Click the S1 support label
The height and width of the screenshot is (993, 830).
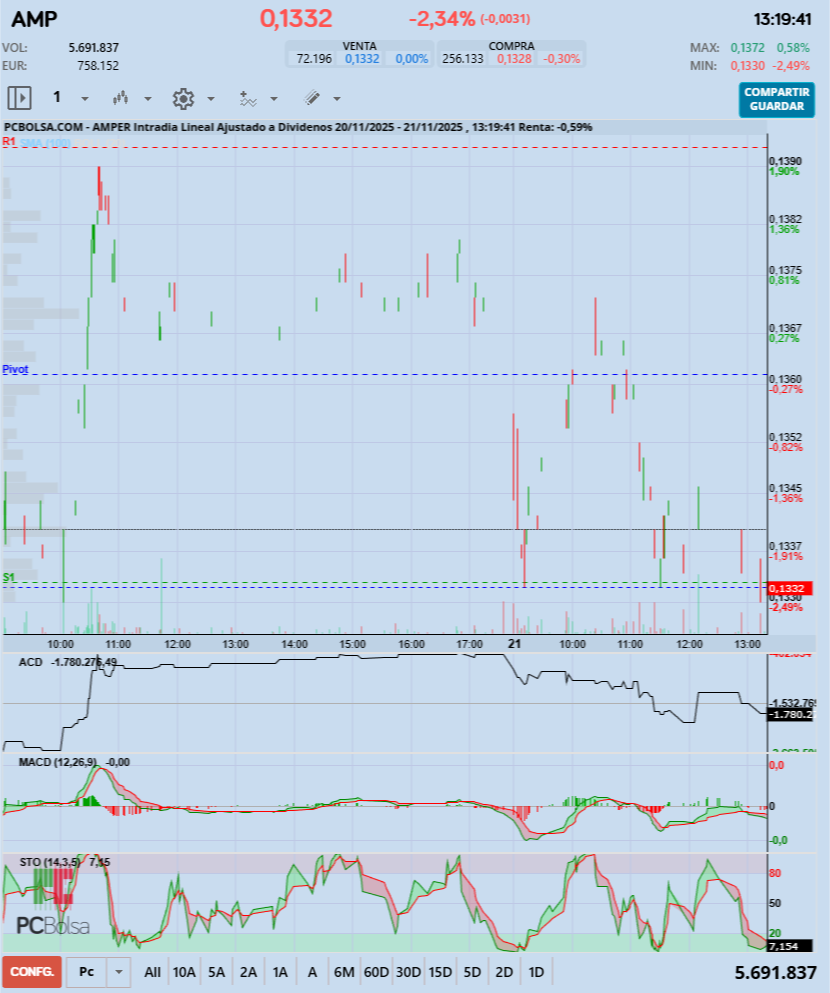tap(8, 577)
